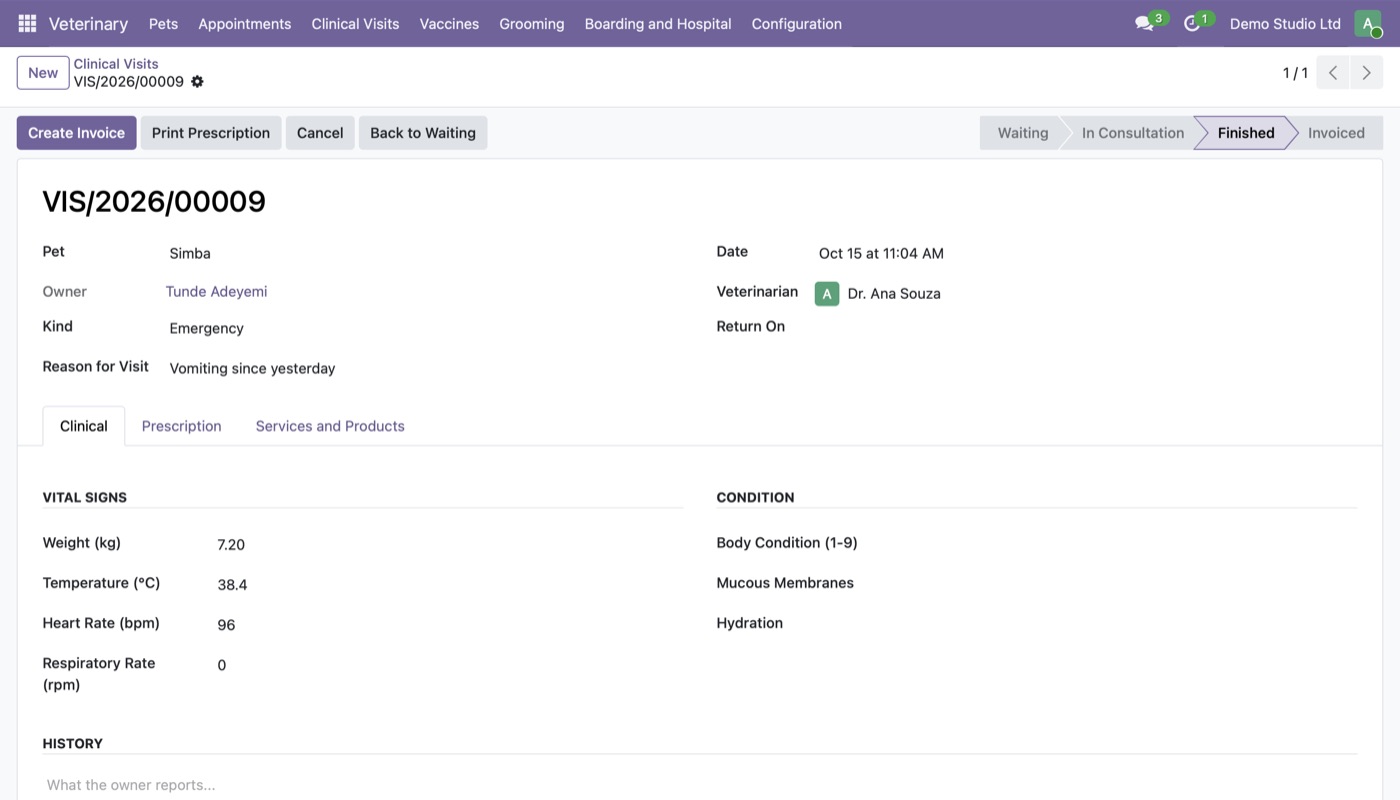
Task: Click Back to Waiting button
Action: tap(423, 133)
